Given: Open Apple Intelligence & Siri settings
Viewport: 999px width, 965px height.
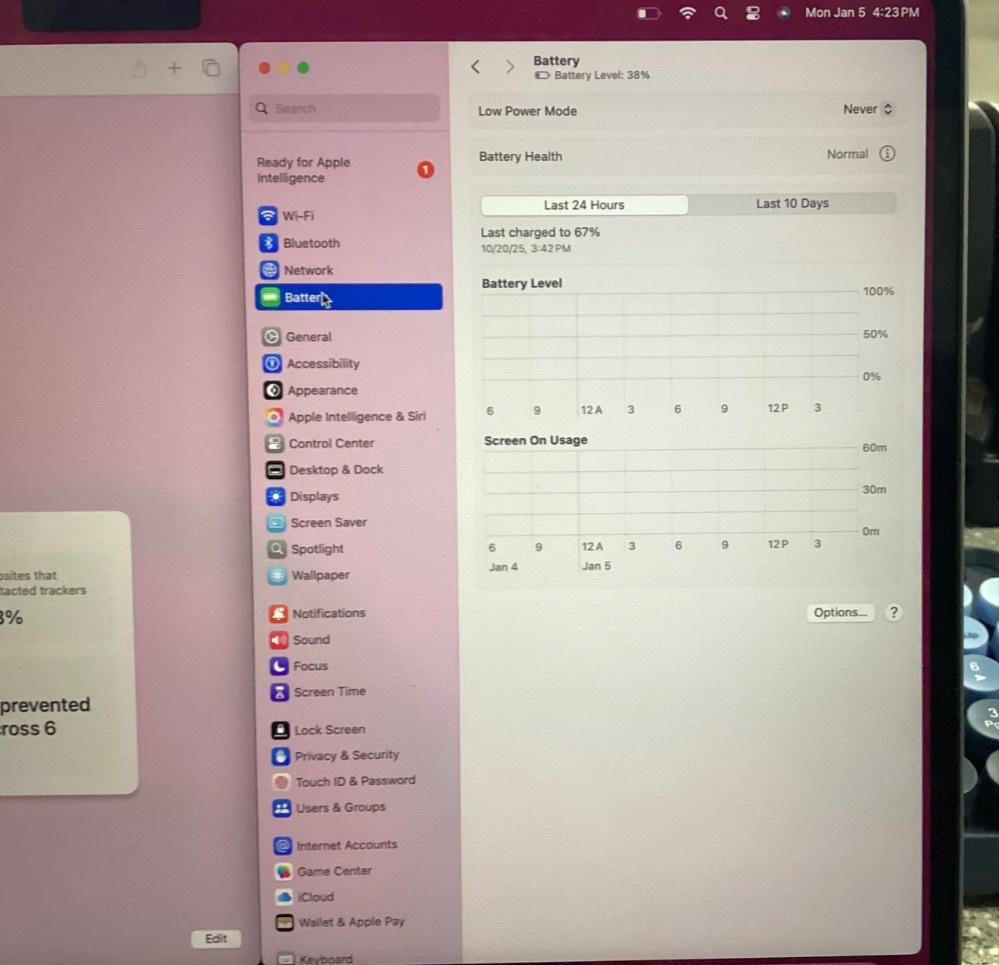Looking at the screenshot, I should (355, 417).
